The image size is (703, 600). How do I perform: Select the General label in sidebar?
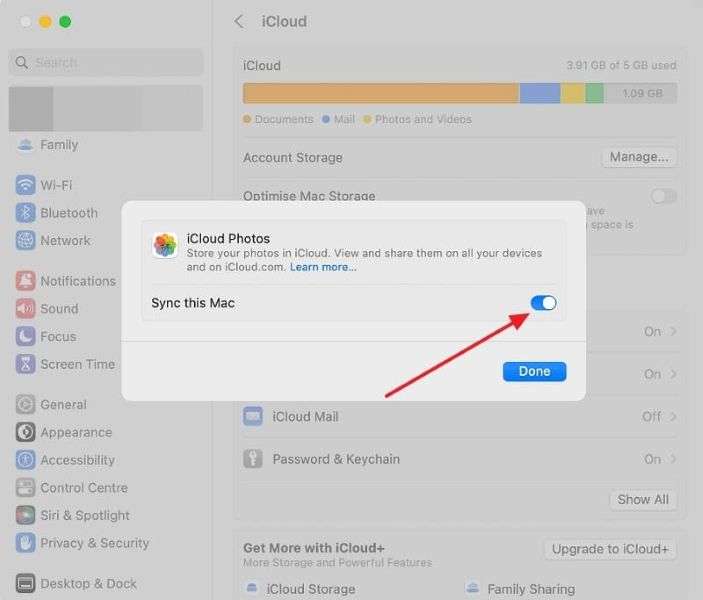(64, 404)
